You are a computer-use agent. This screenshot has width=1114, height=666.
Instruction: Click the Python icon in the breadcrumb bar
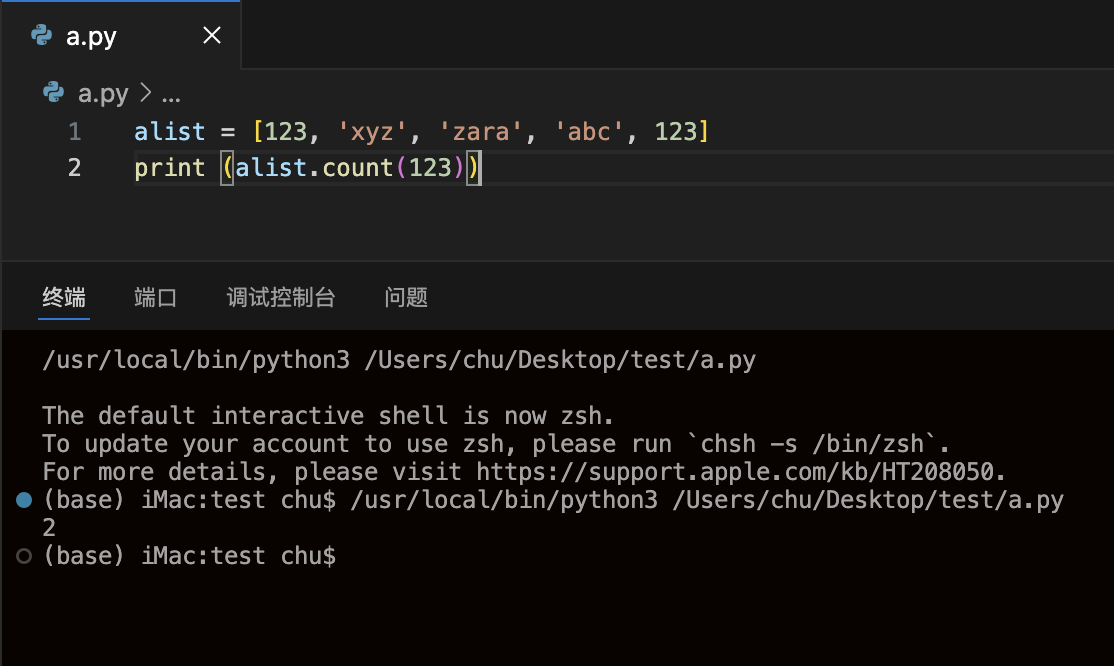coord(54,93)
